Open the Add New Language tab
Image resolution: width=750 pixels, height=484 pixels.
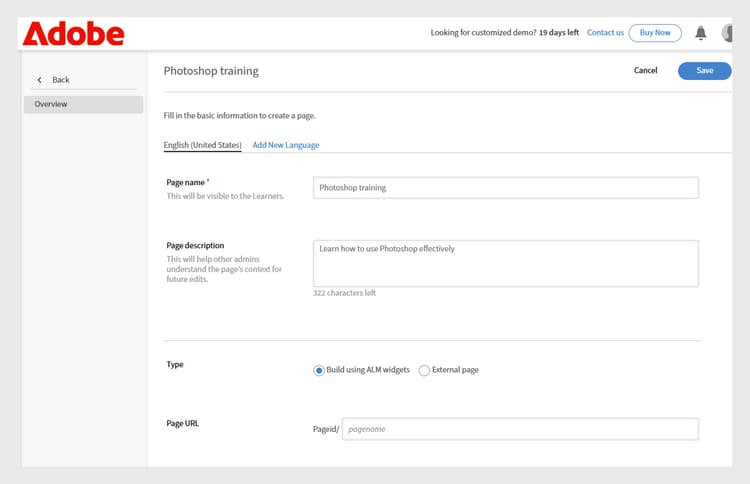point(286,145)
